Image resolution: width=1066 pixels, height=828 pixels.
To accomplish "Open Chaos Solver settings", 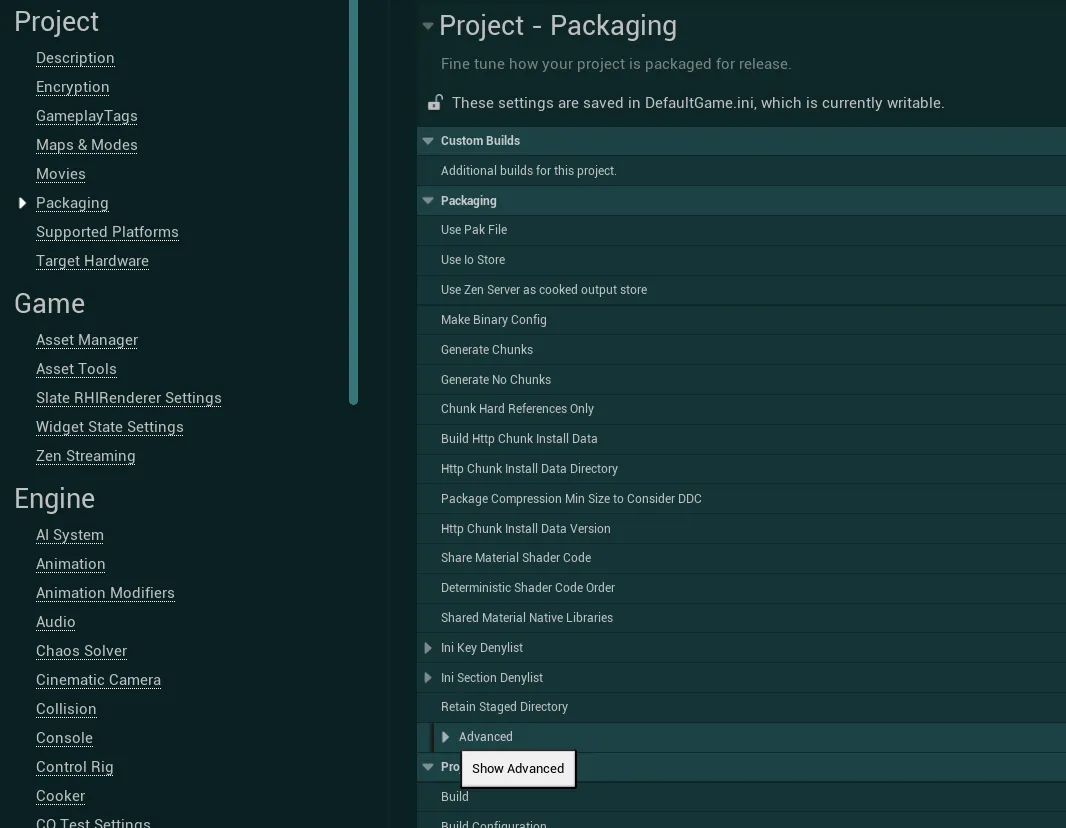I will pos(82,651).
